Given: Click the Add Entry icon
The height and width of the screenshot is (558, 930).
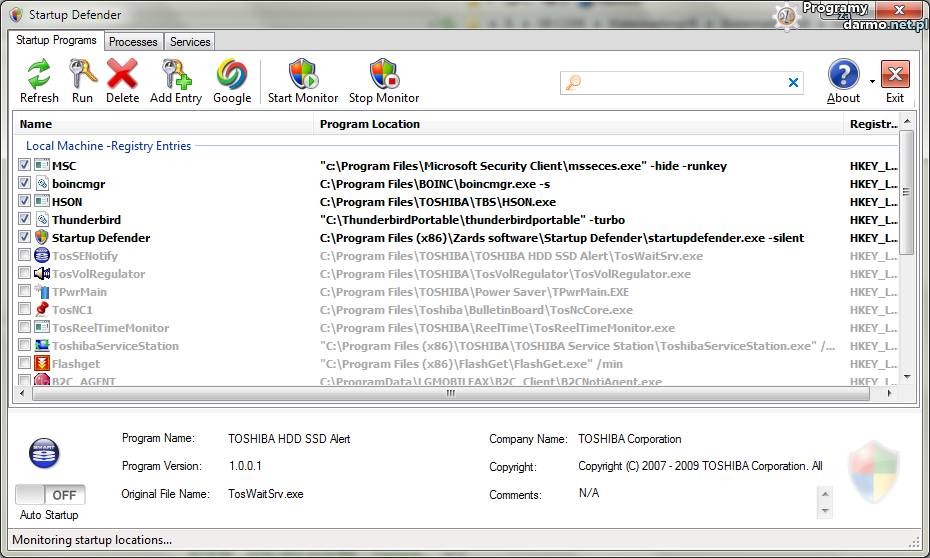Looking at the screenshot, I should pyautogui.click(x=176, y=75).
